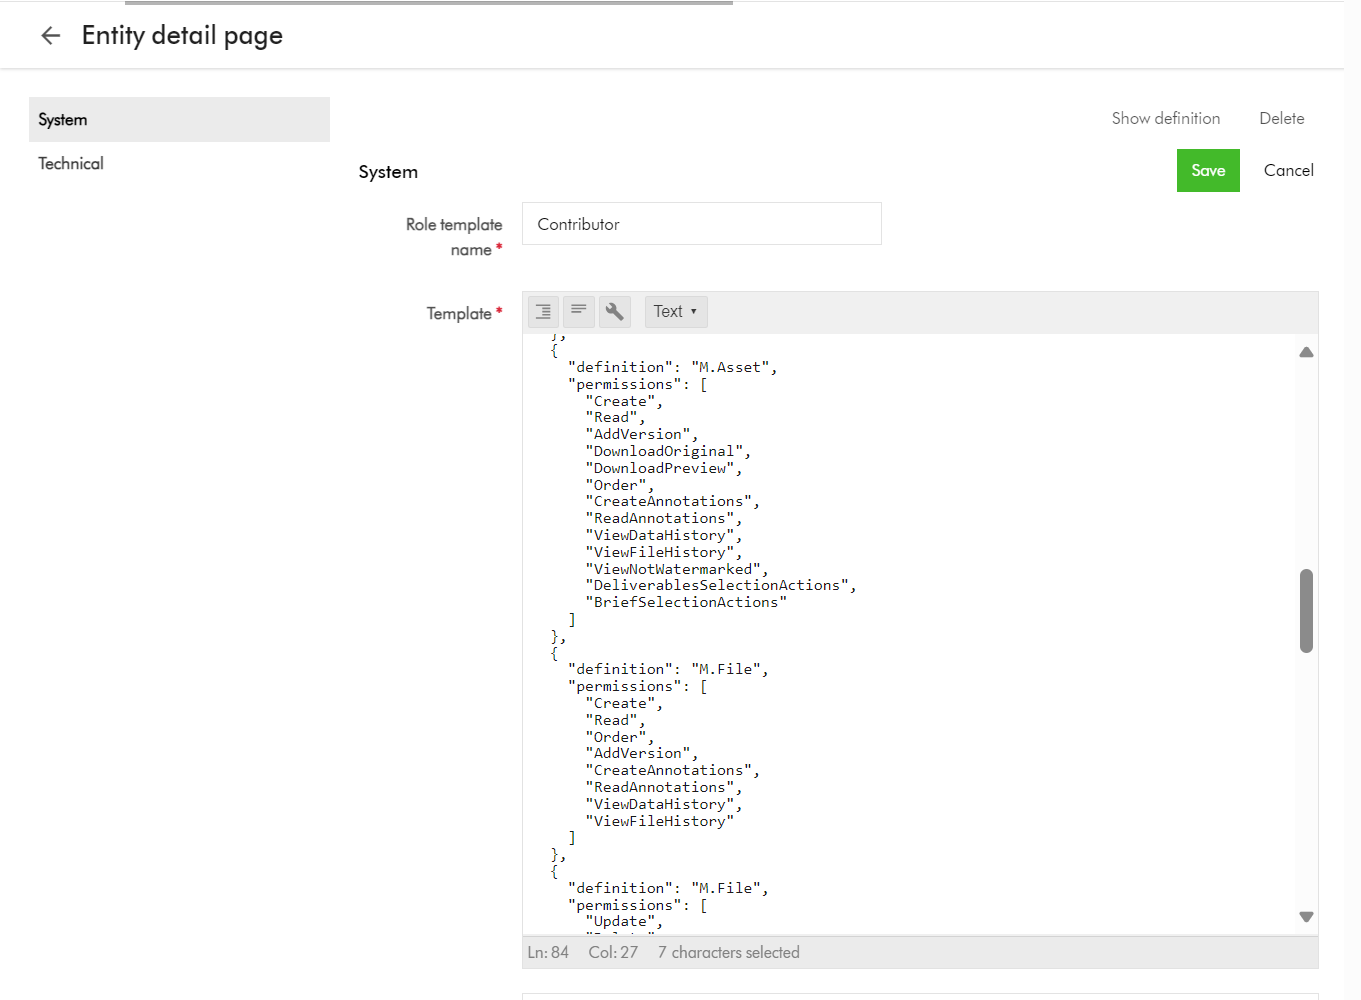Screen dimensions: 1361x1000
Task: Click the format JSON icon in editor toolbar
Action: click(x=543, y=312)
